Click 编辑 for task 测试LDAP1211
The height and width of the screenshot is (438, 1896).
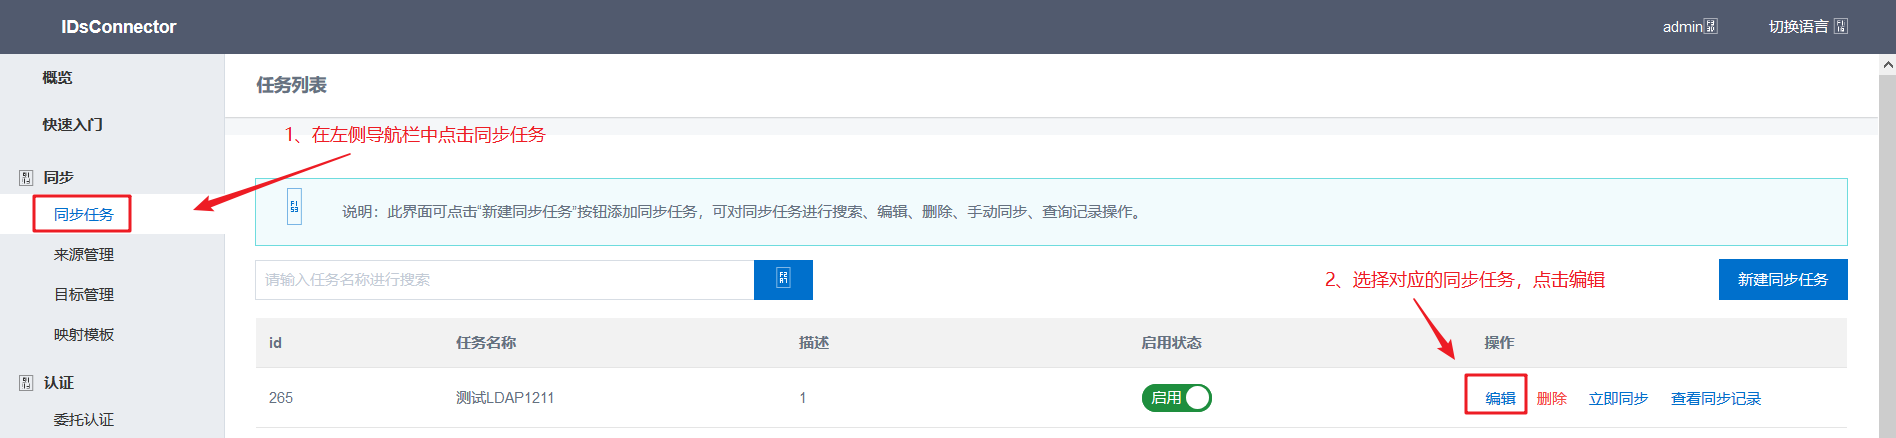1500,398
